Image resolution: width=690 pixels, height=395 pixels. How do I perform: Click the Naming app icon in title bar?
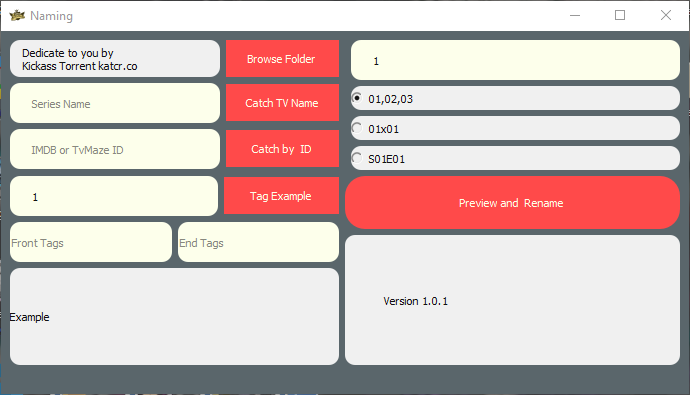coord(17,15)
